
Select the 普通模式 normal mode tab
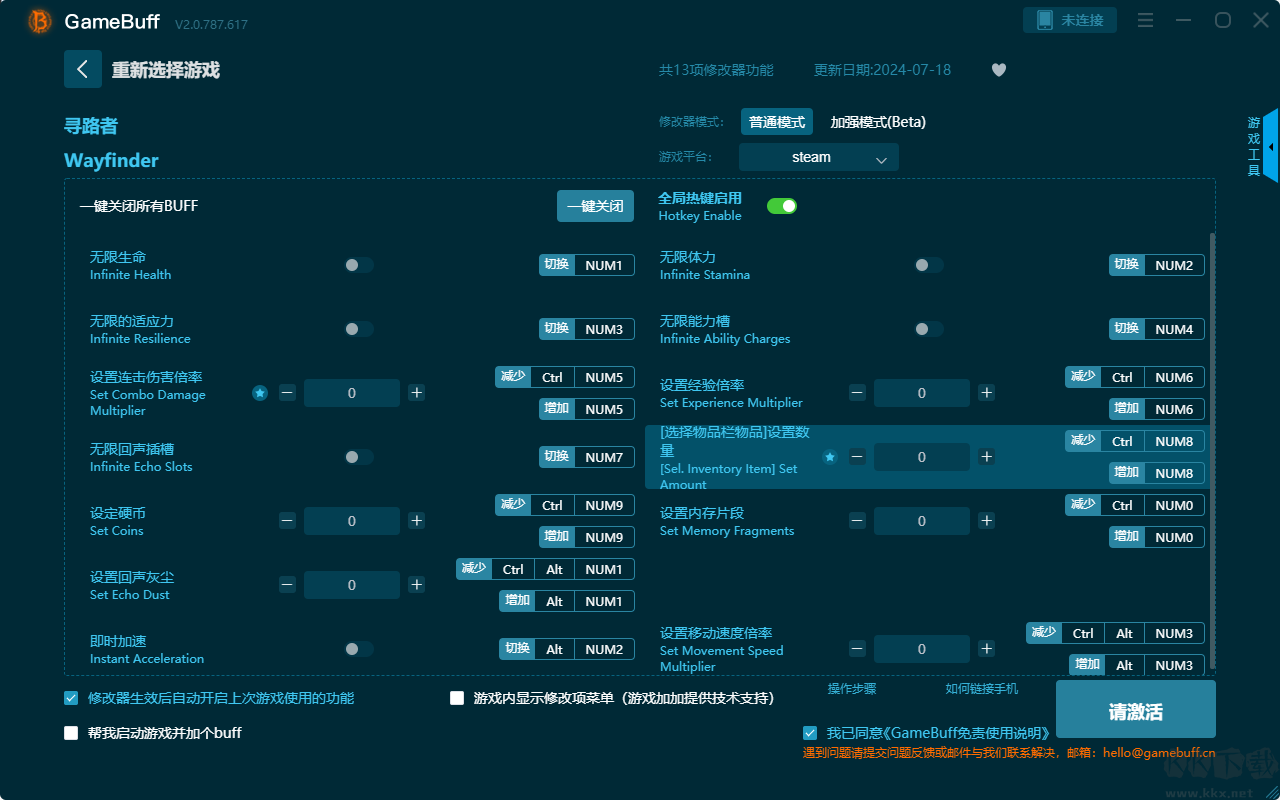point(777,122)
